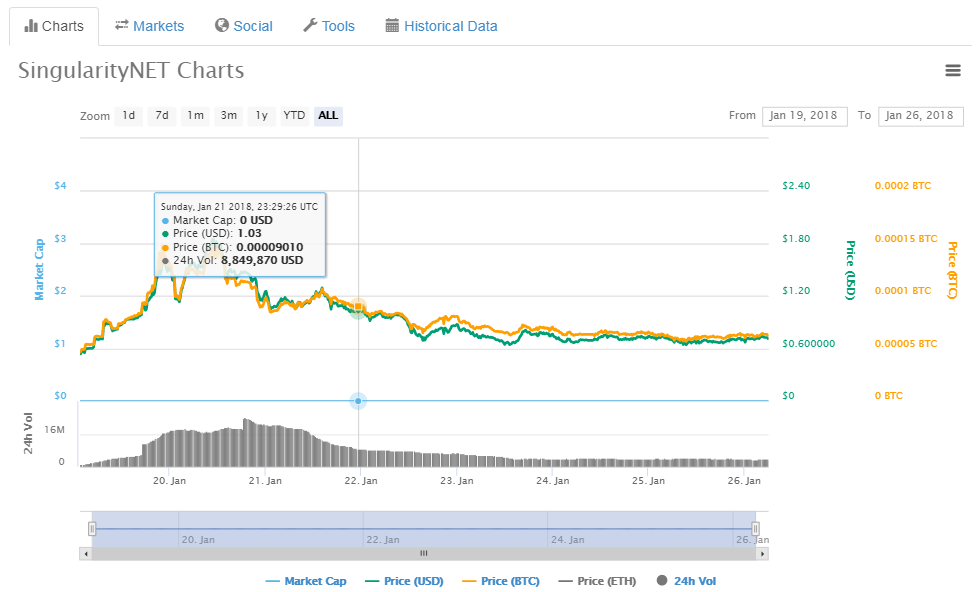Click the left navigator range handle

click(92, 529)
